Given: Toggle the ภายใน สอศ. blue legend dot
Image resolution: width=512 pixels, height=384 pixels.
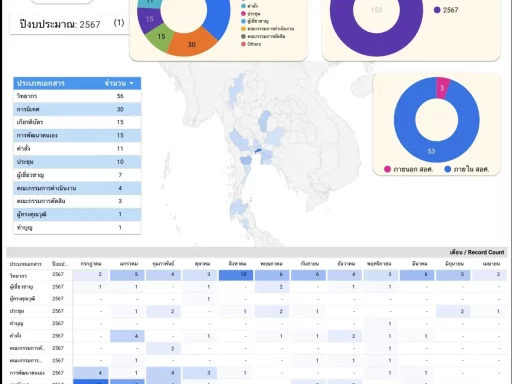Looking at the screenshot, I should click(x=448, y=169).
